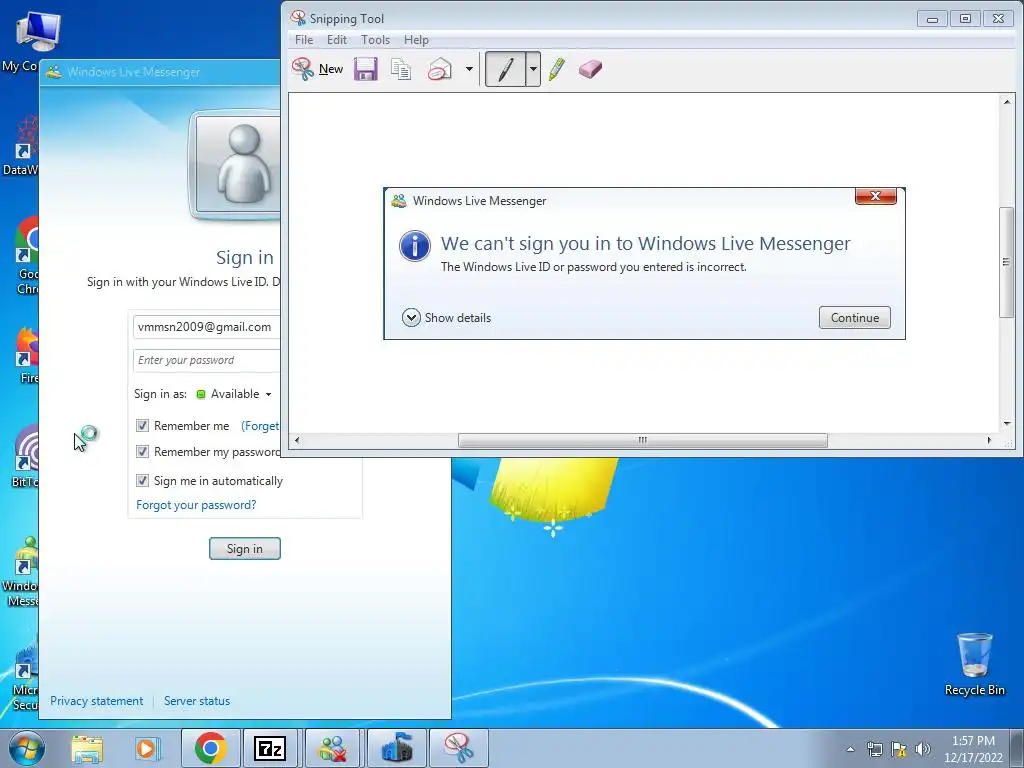Select the Firefox desktop shortcut
The height and width of the screenshot is (768, 1024).
pos(26,355)
